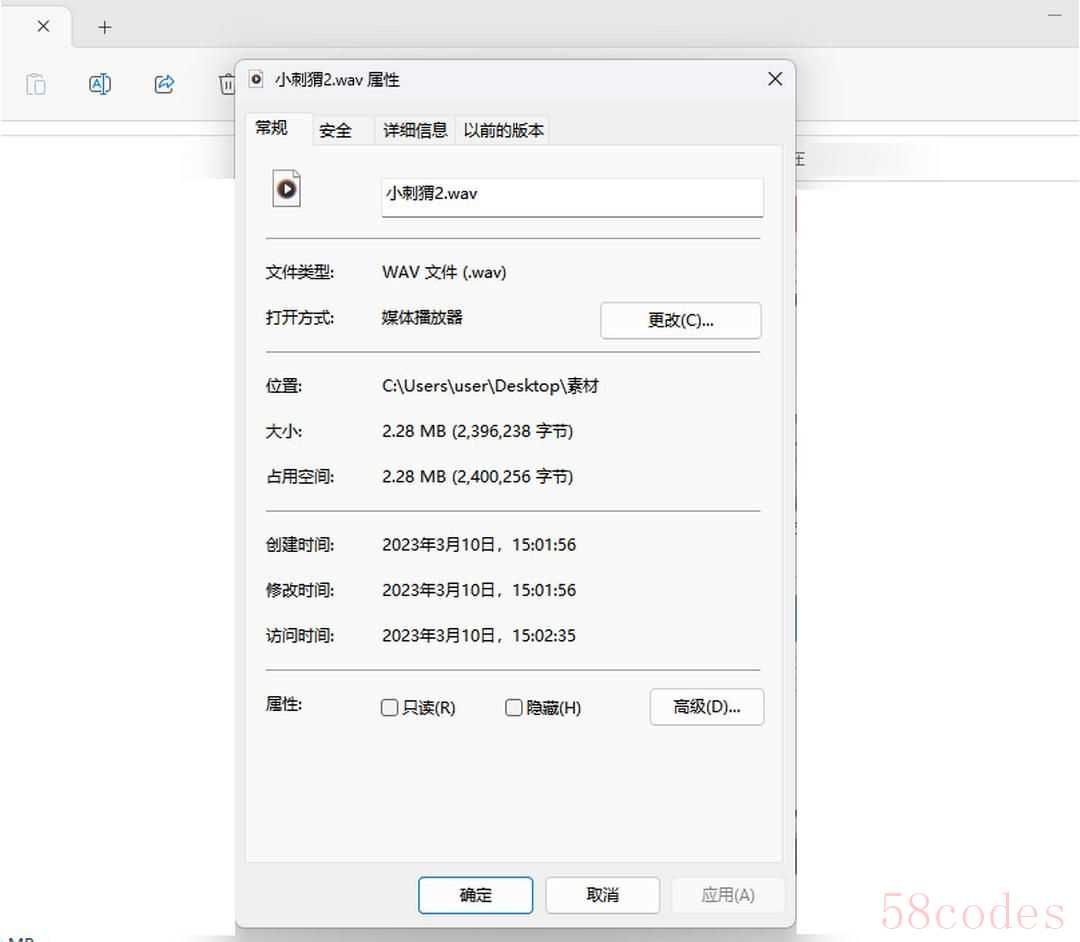Close the 小刺猬2.wav properties dialog
1080x942 pixels.
point(775,79)
